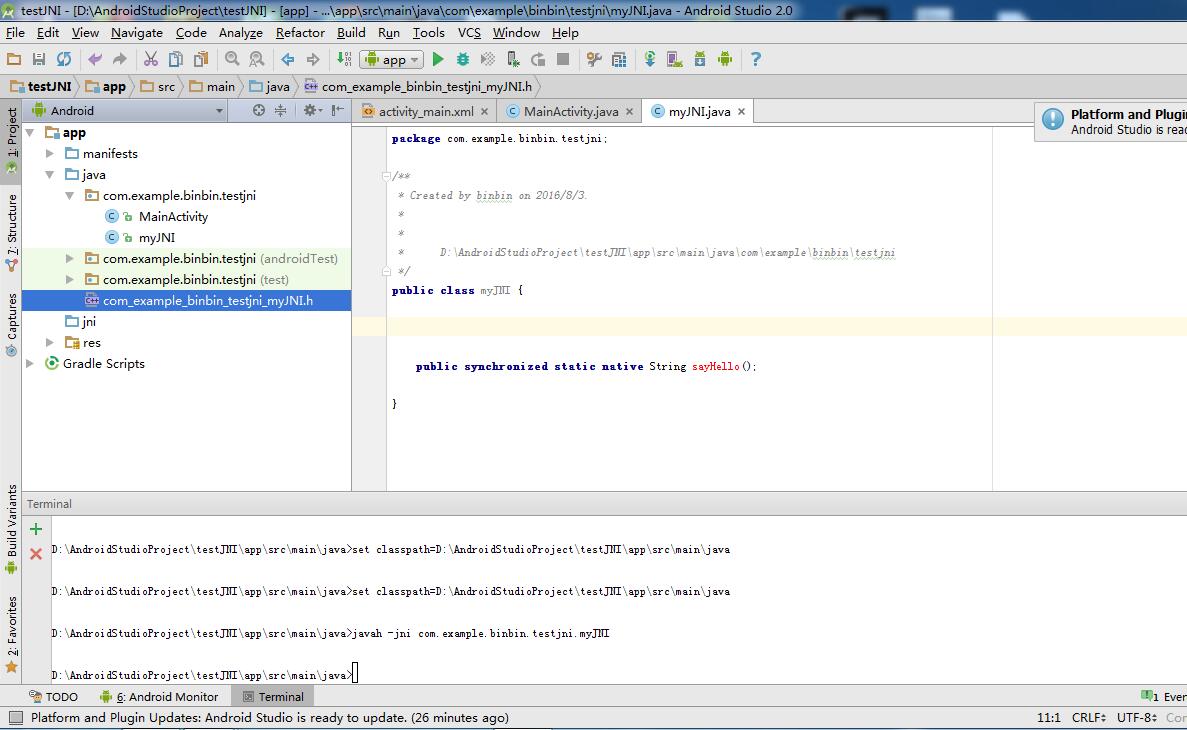Click Scroll from Source target icon
1187x730 pixels.
point(259,111)
